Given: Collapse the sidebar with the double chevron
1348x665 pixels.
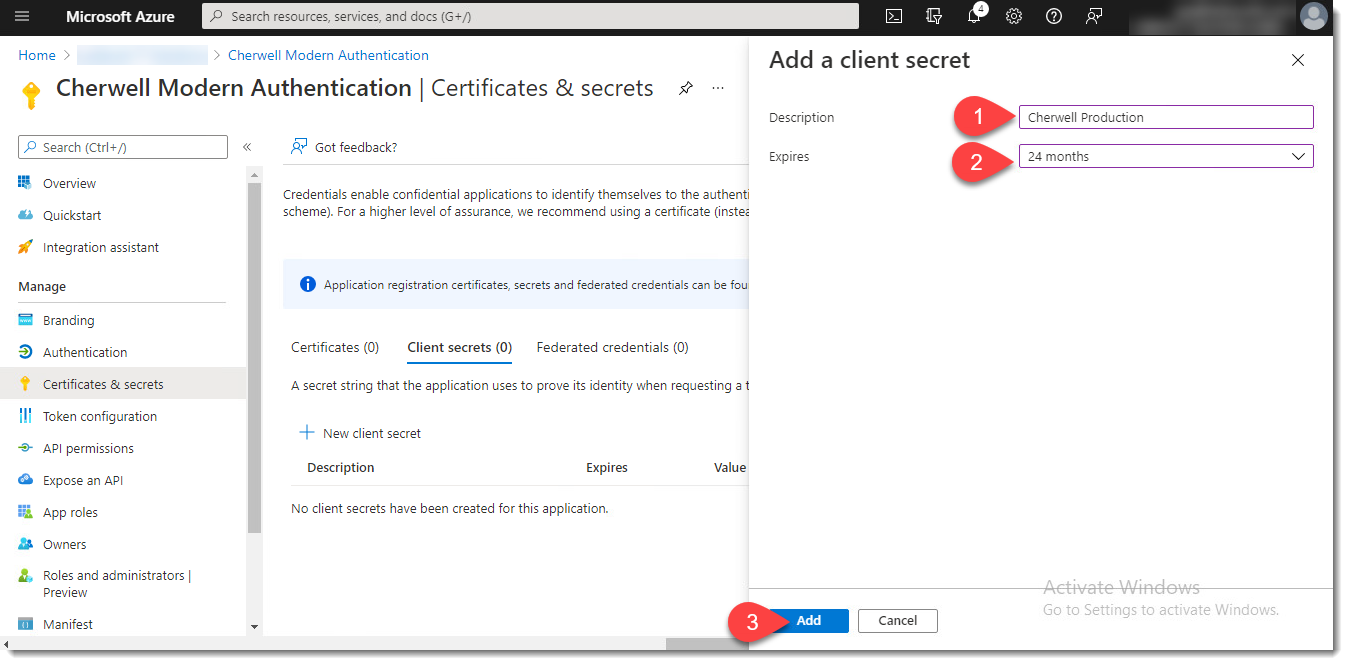Looking at the screenshot, I should pos(247,147).
